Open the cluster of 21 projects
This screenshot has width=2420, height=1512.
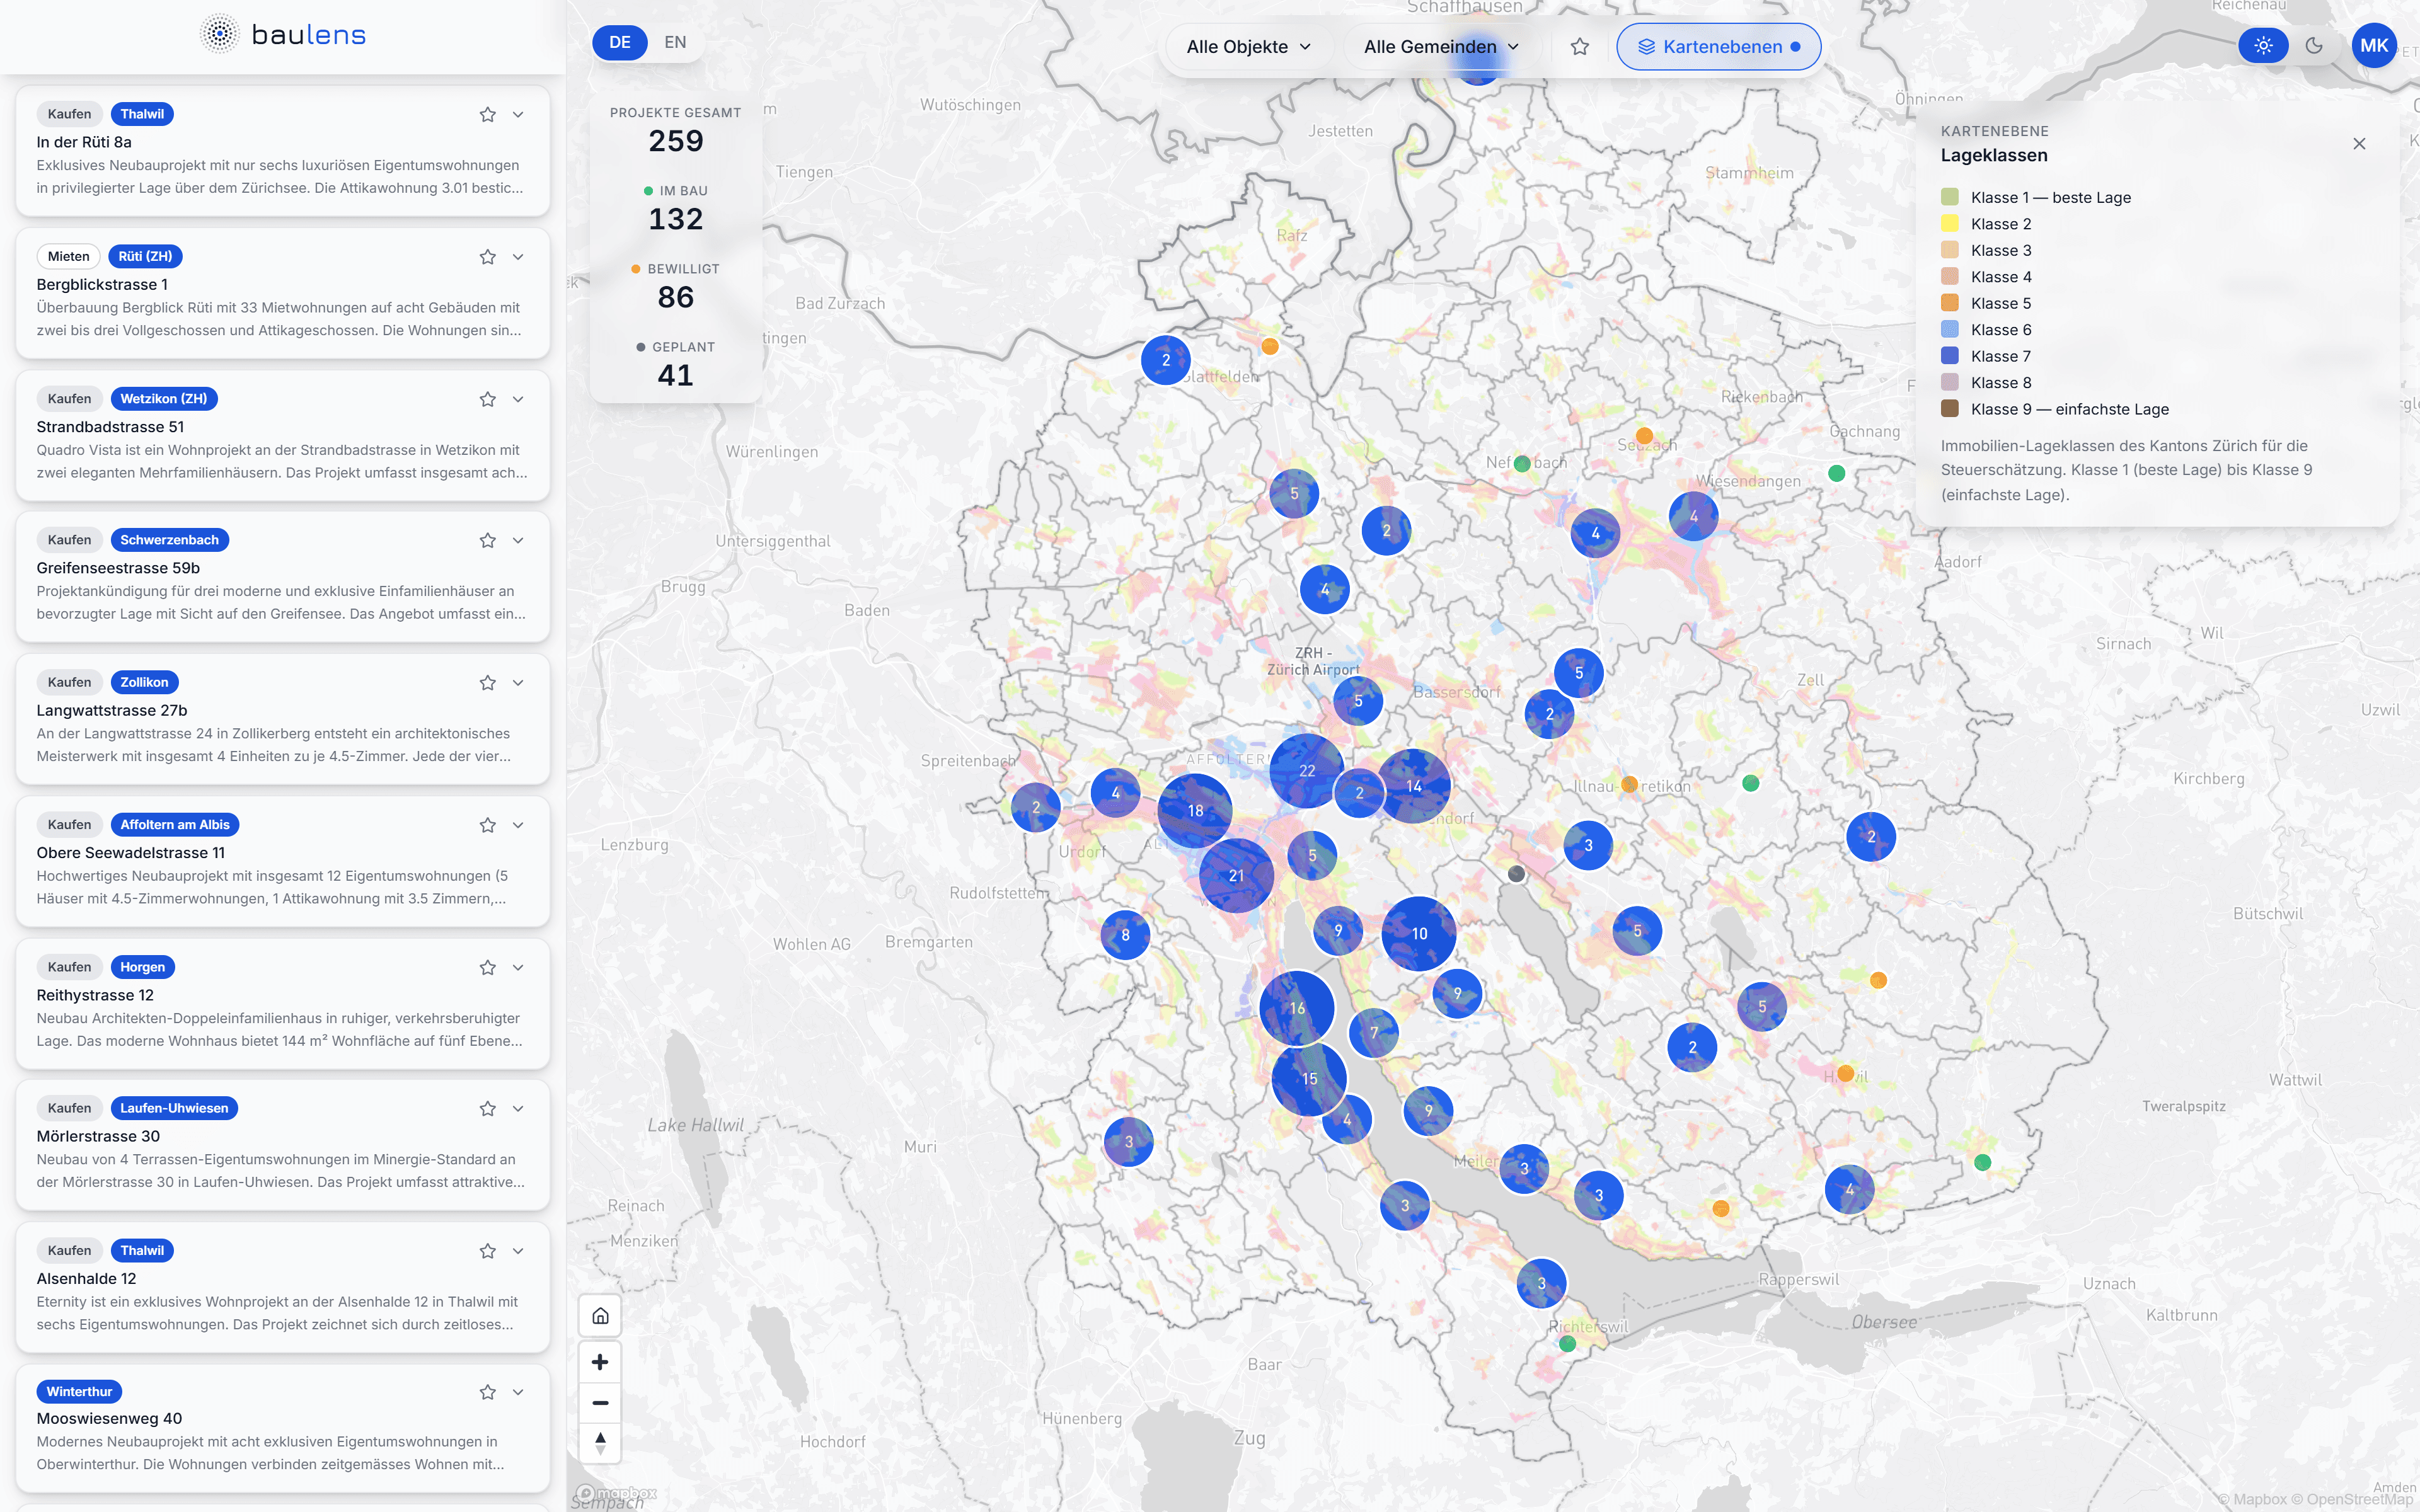tap(1236, 876)
